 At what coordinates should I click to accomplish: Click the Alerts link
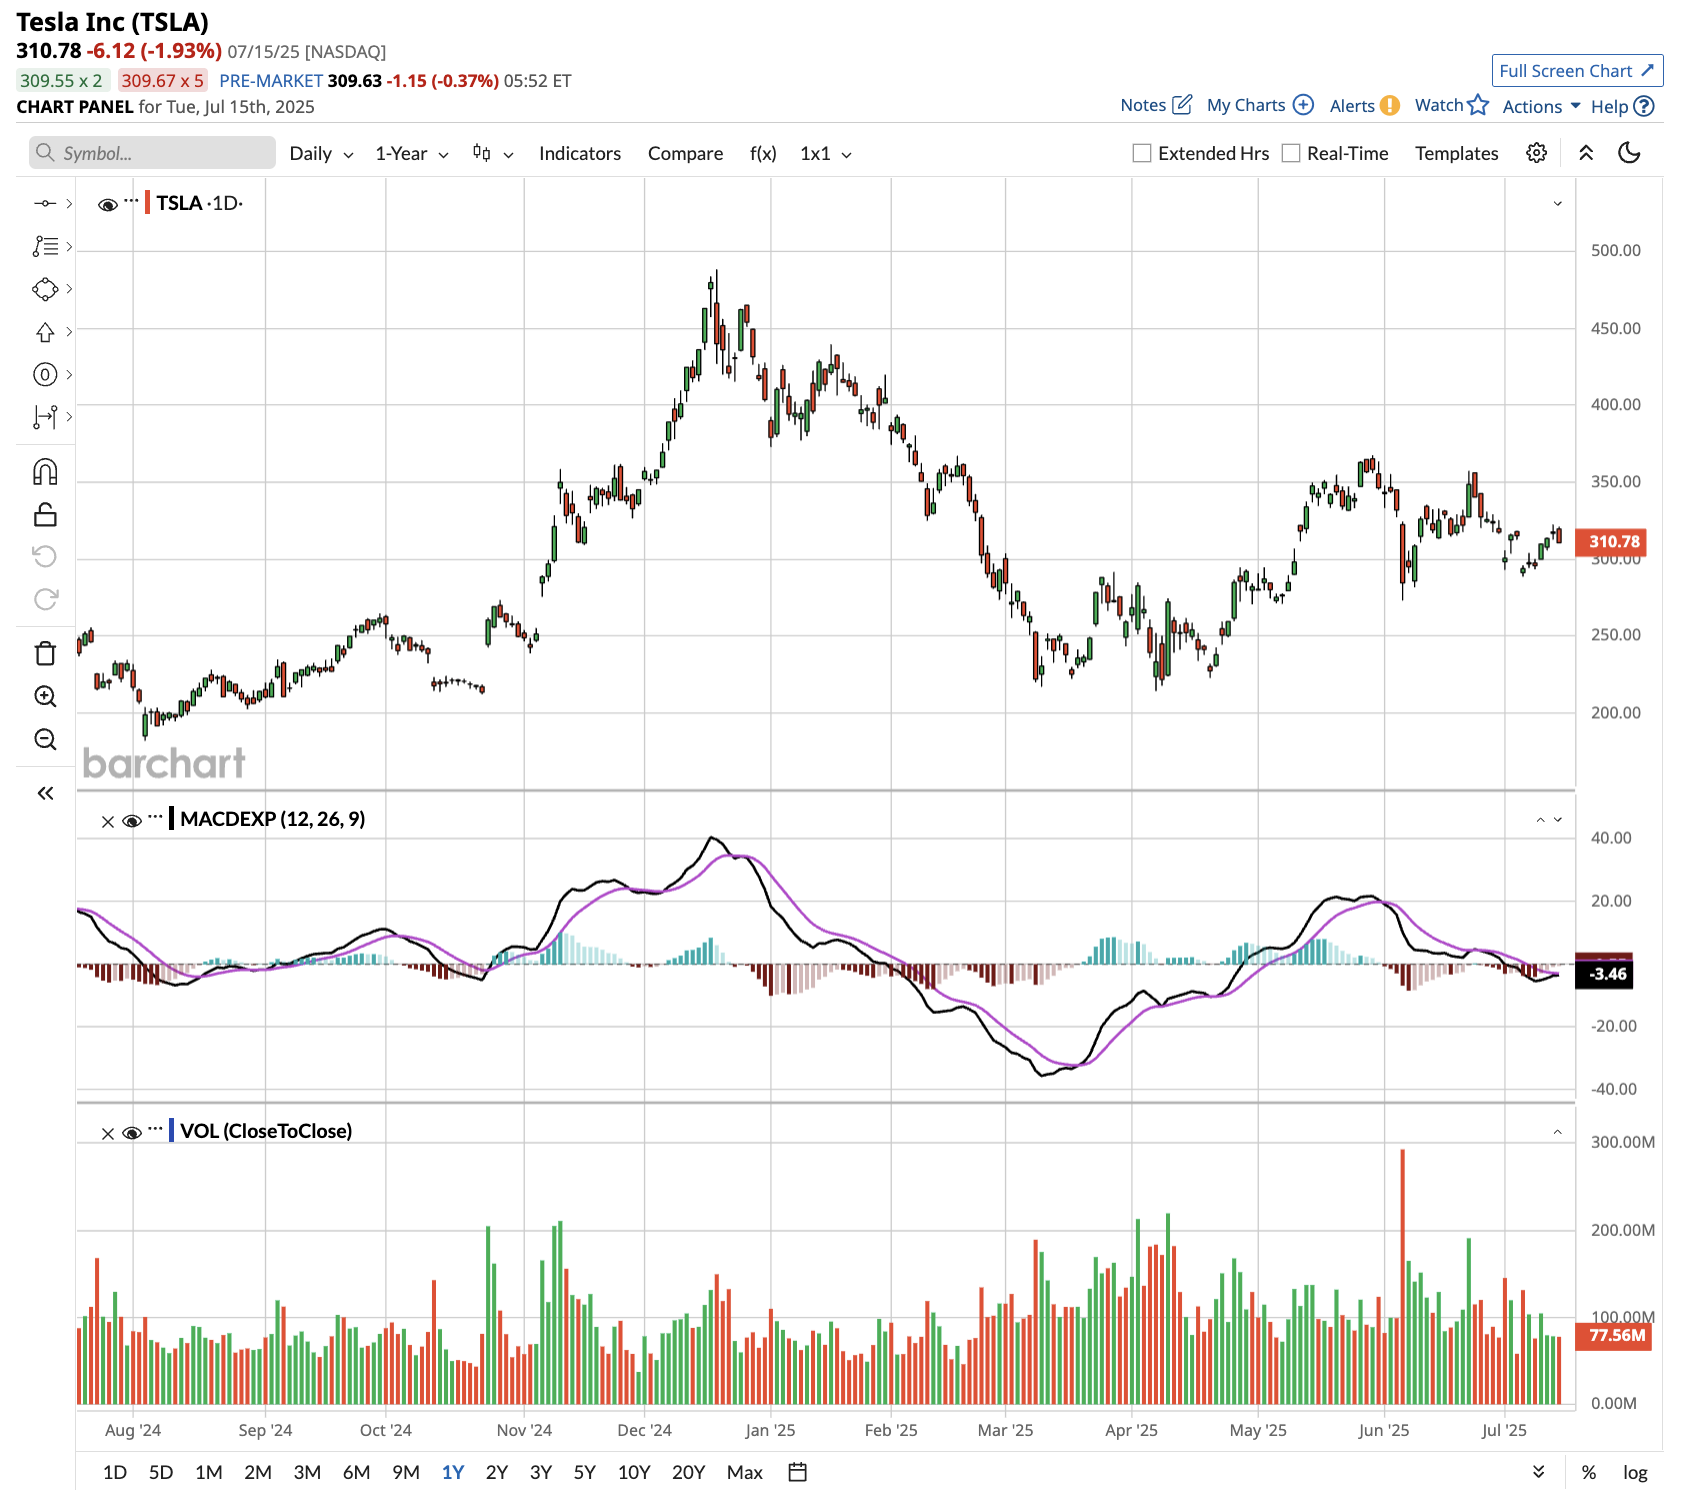coord(1352,106)
